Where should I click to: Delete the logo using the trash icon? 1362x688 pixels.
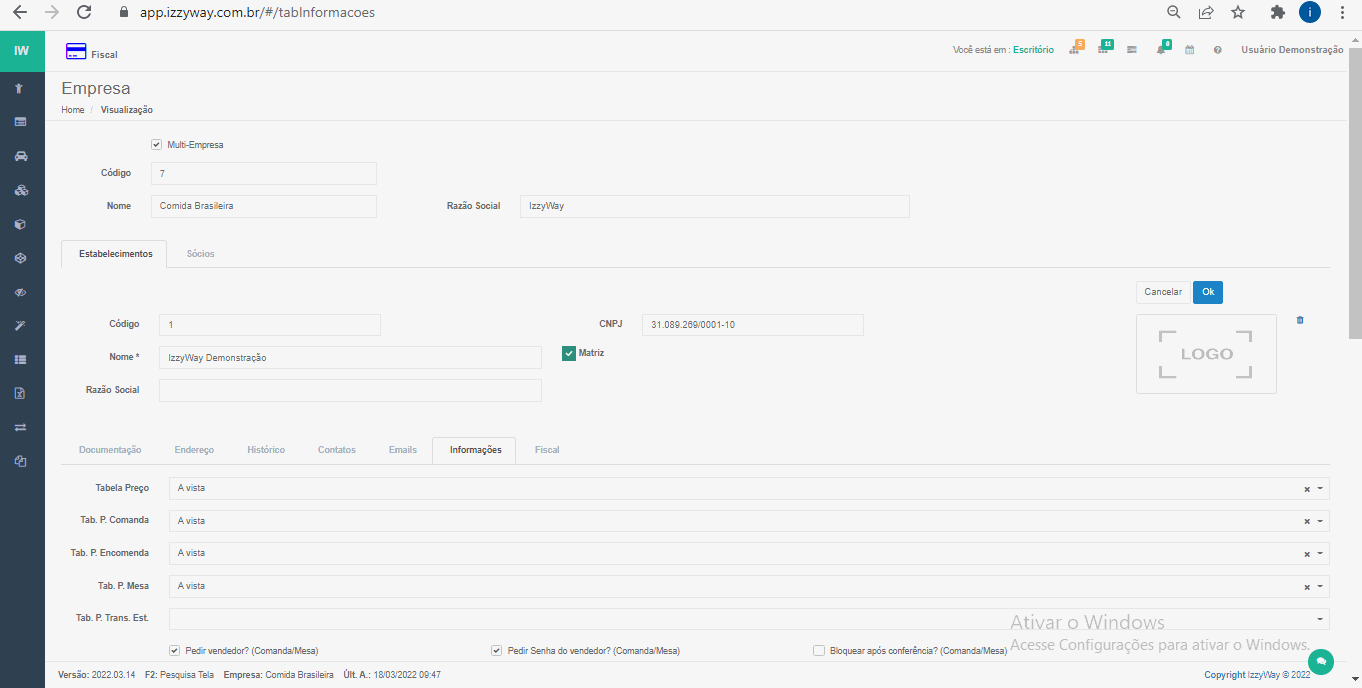coord(1300,320)
